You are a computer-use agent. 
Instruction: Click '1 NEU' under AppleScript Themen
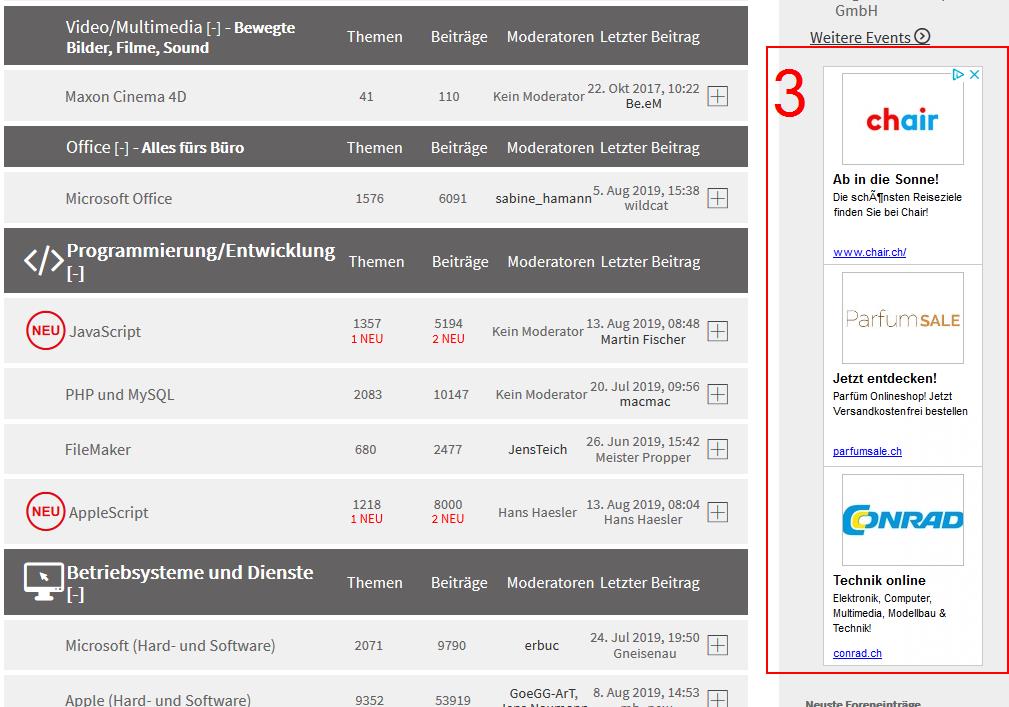pos(367,519)
